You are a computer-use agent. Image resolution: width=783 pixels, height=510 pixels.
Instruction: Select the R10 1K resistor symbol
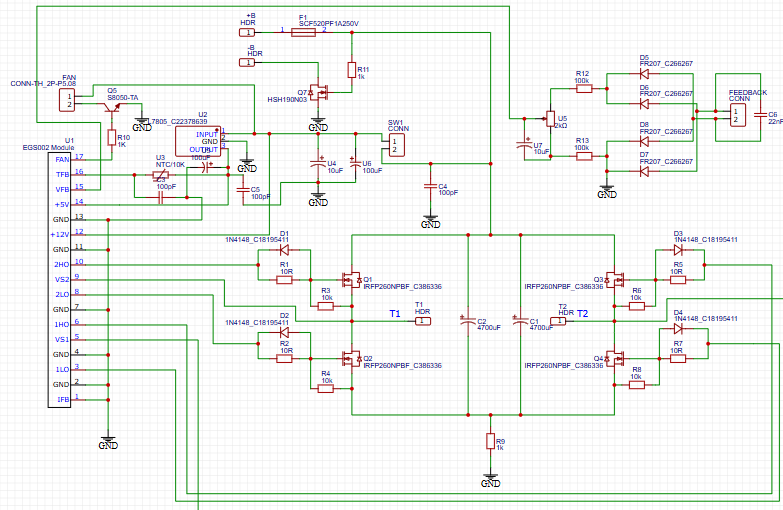[112, 137]
